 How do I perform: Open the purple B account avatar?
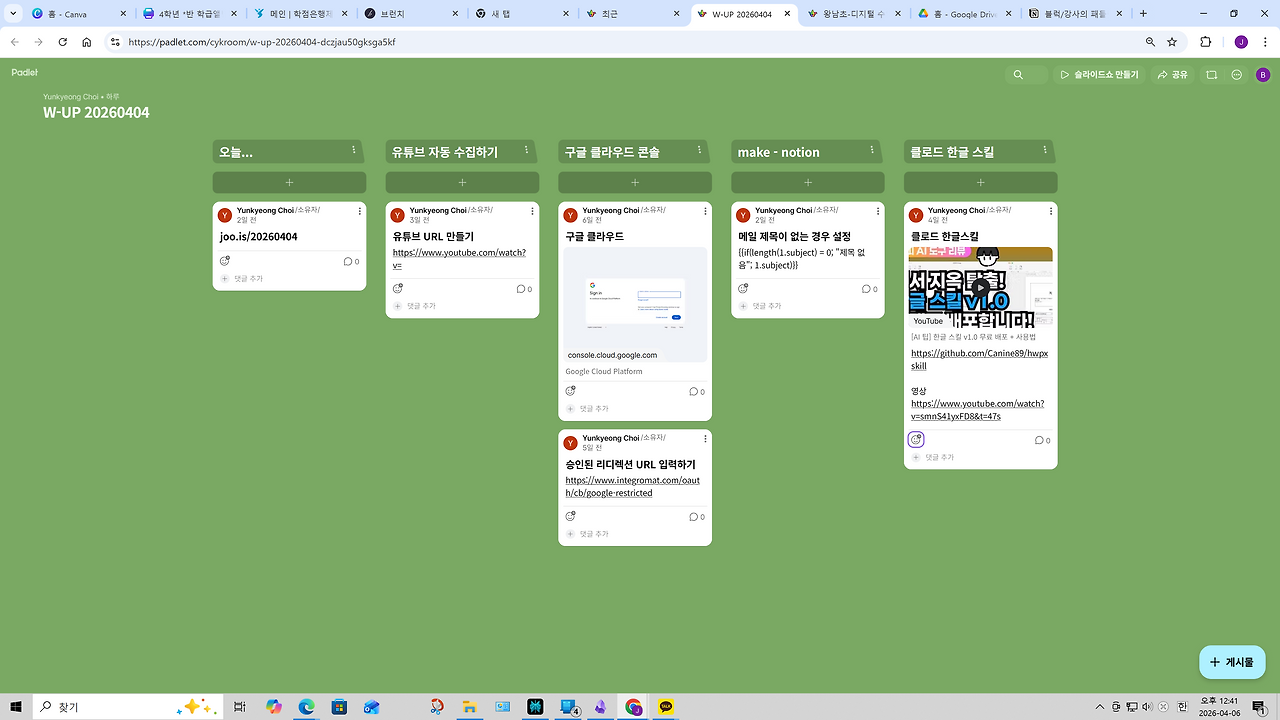[1262, 74]
